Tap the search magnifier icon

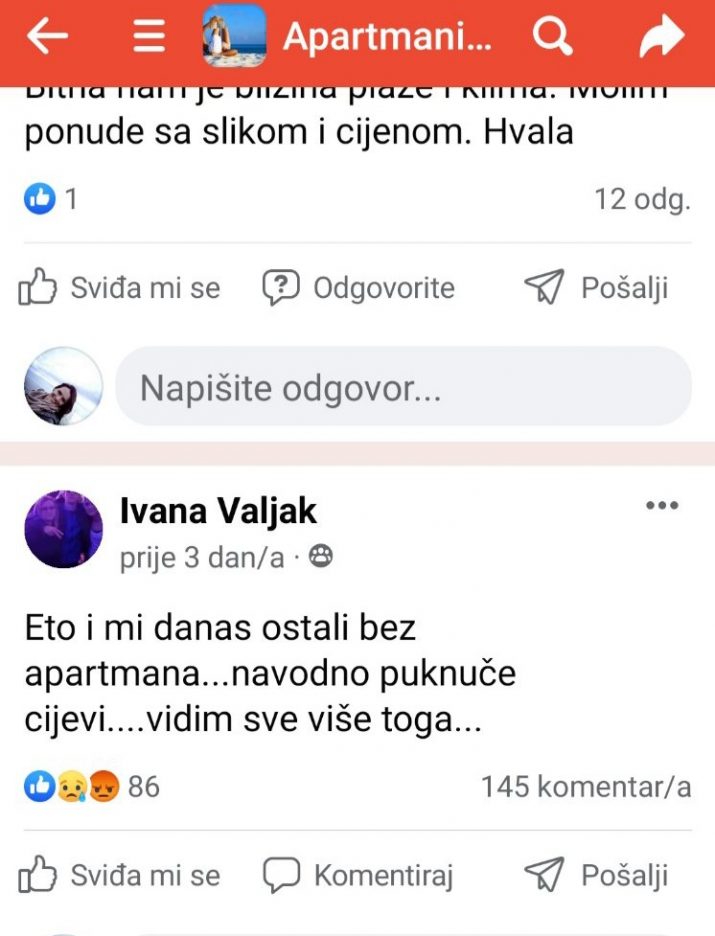tap(551, 37)
